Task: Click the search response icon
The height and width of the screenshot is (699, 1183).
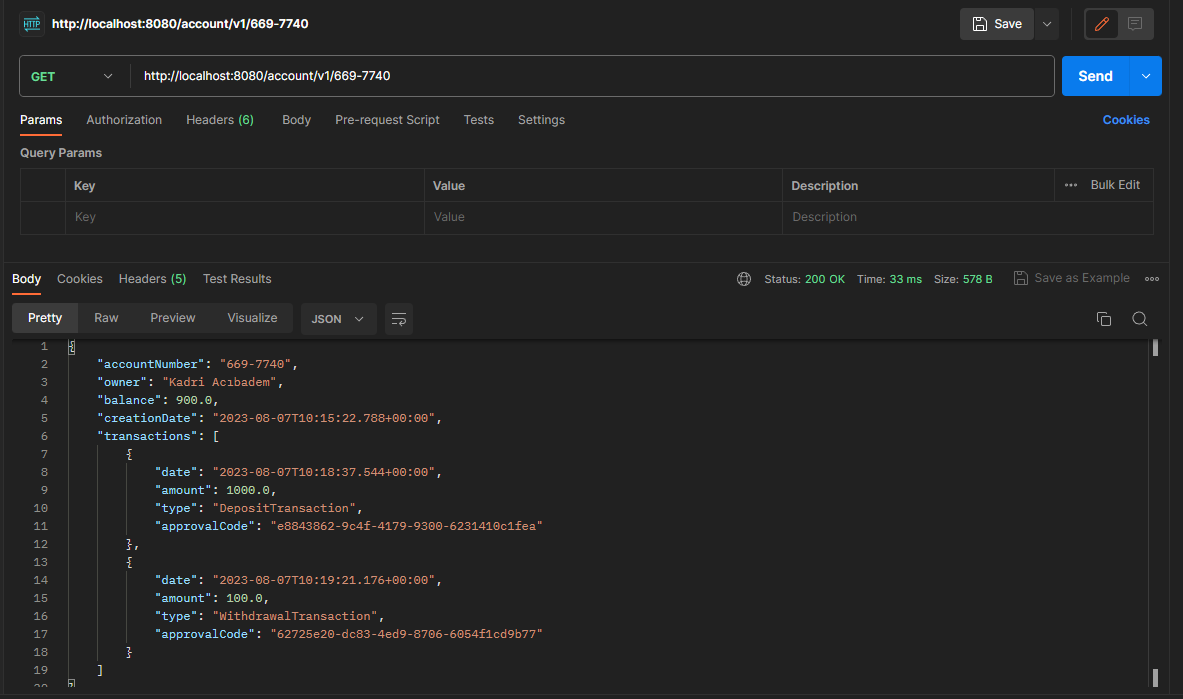Action: pyautogui.click(x=1139, y=319)
